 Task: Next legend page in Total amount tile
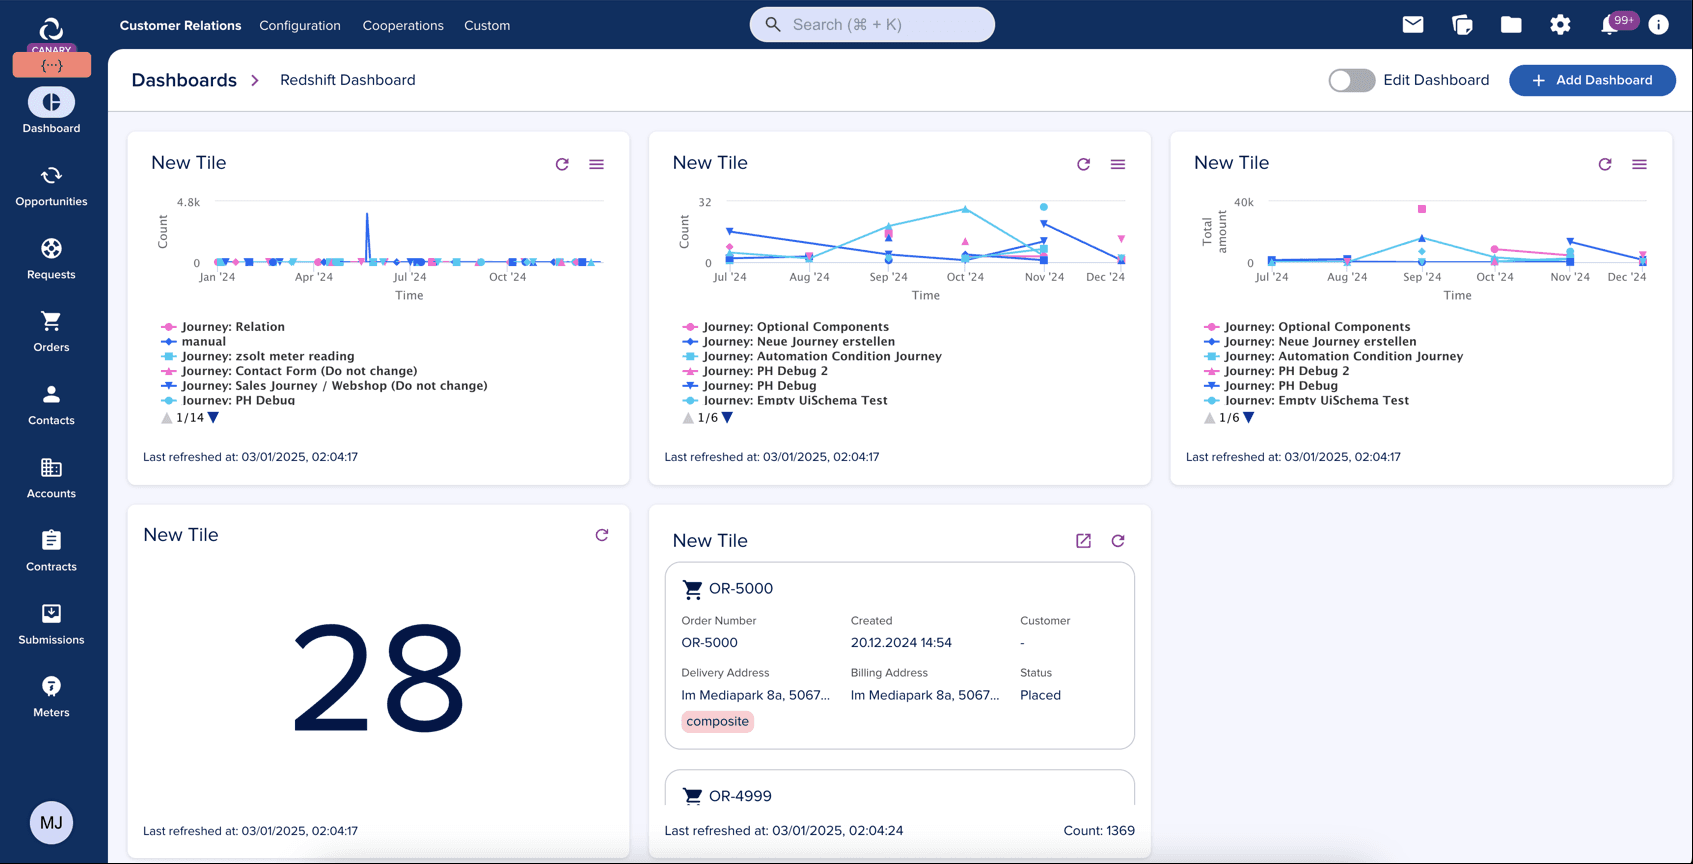click(1248, 418)
